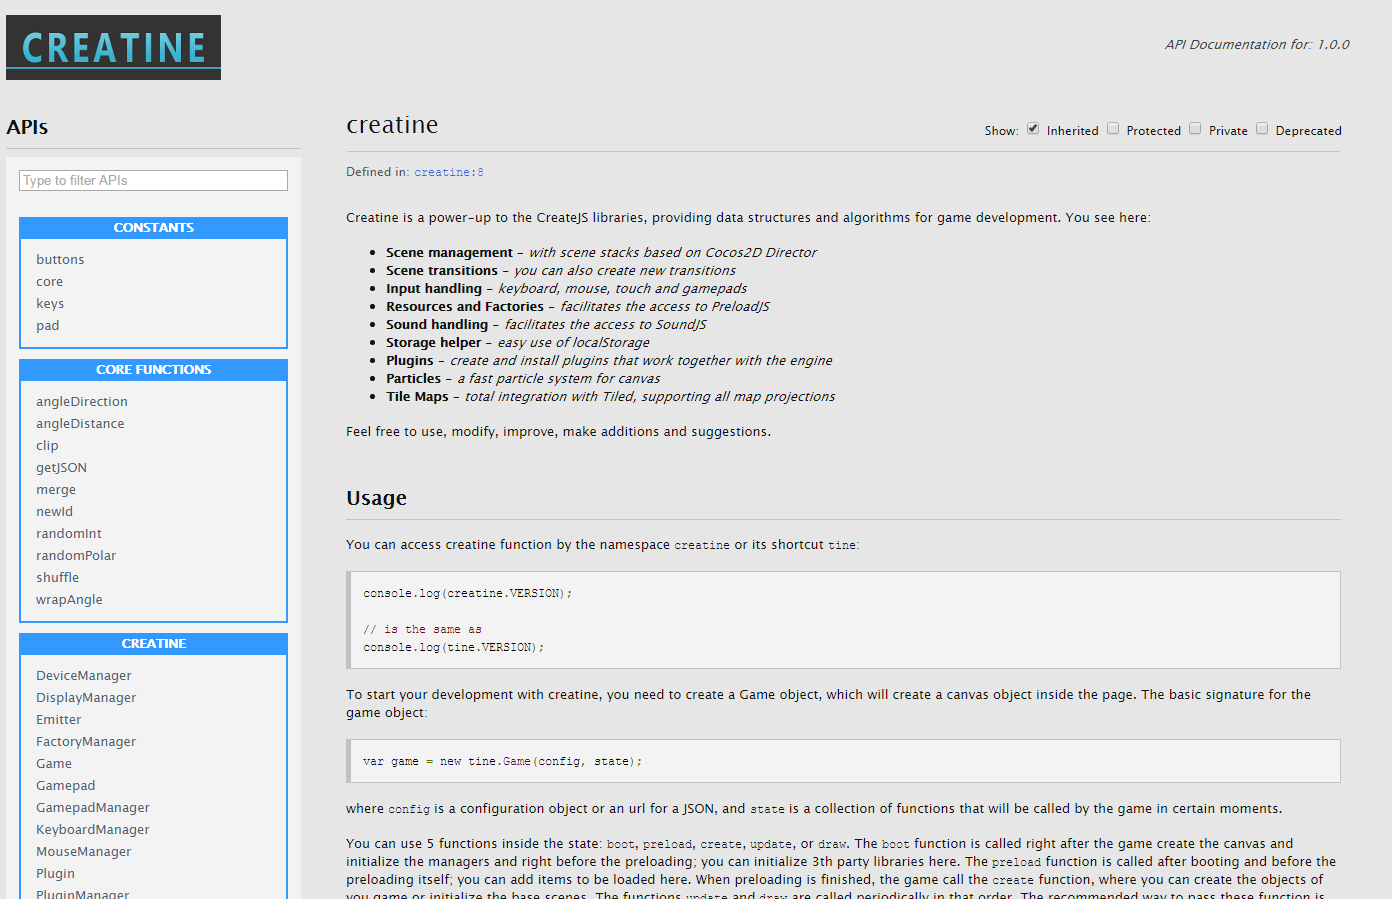Select the CREATINE classes section header
The height and width of the screenshot is (899, 1392).
click(153, 644)
